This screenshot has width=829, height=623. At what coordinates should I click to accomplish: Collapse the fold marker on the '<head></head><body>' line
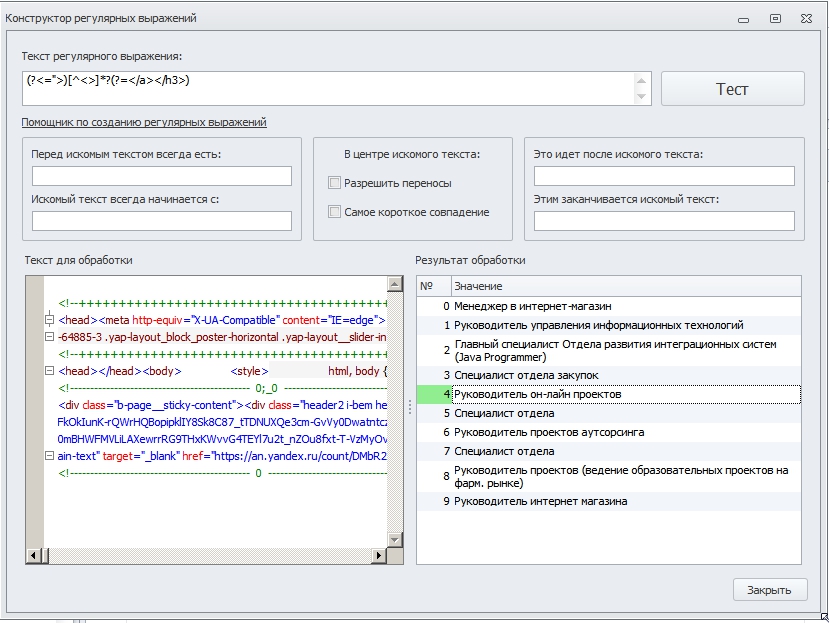point(49,371)
